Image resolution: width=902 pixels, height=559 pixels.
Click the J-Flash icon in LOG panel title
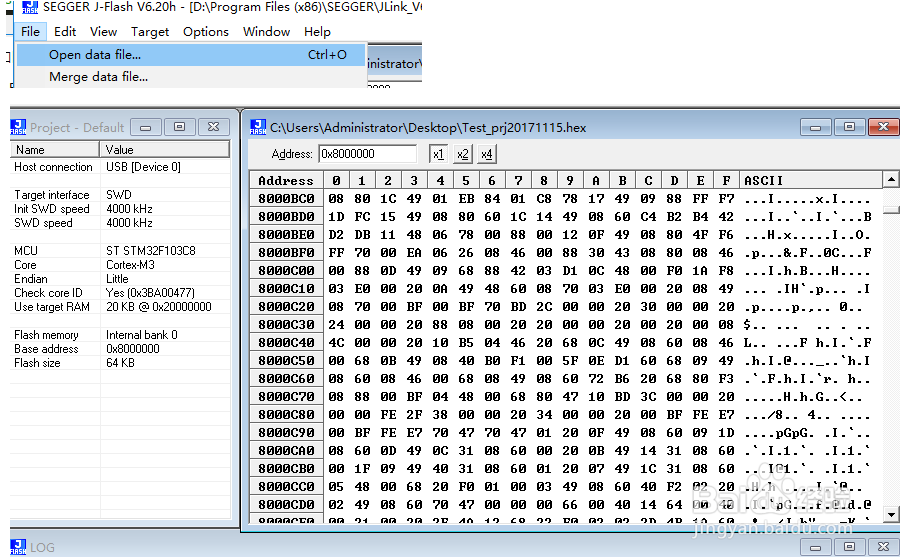pyautogui.click(x=18, y=546)
